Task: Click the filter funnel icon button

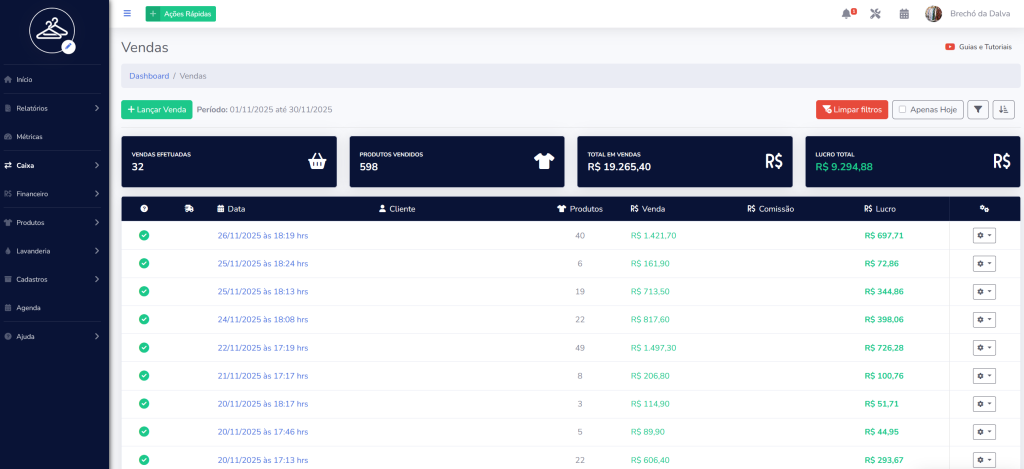Action: click(977, 110)
